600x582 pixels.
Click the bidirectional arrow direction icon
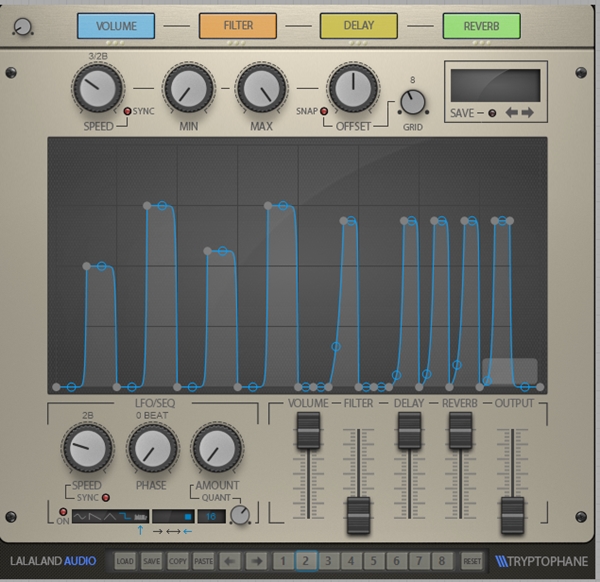tap(173, 532)
